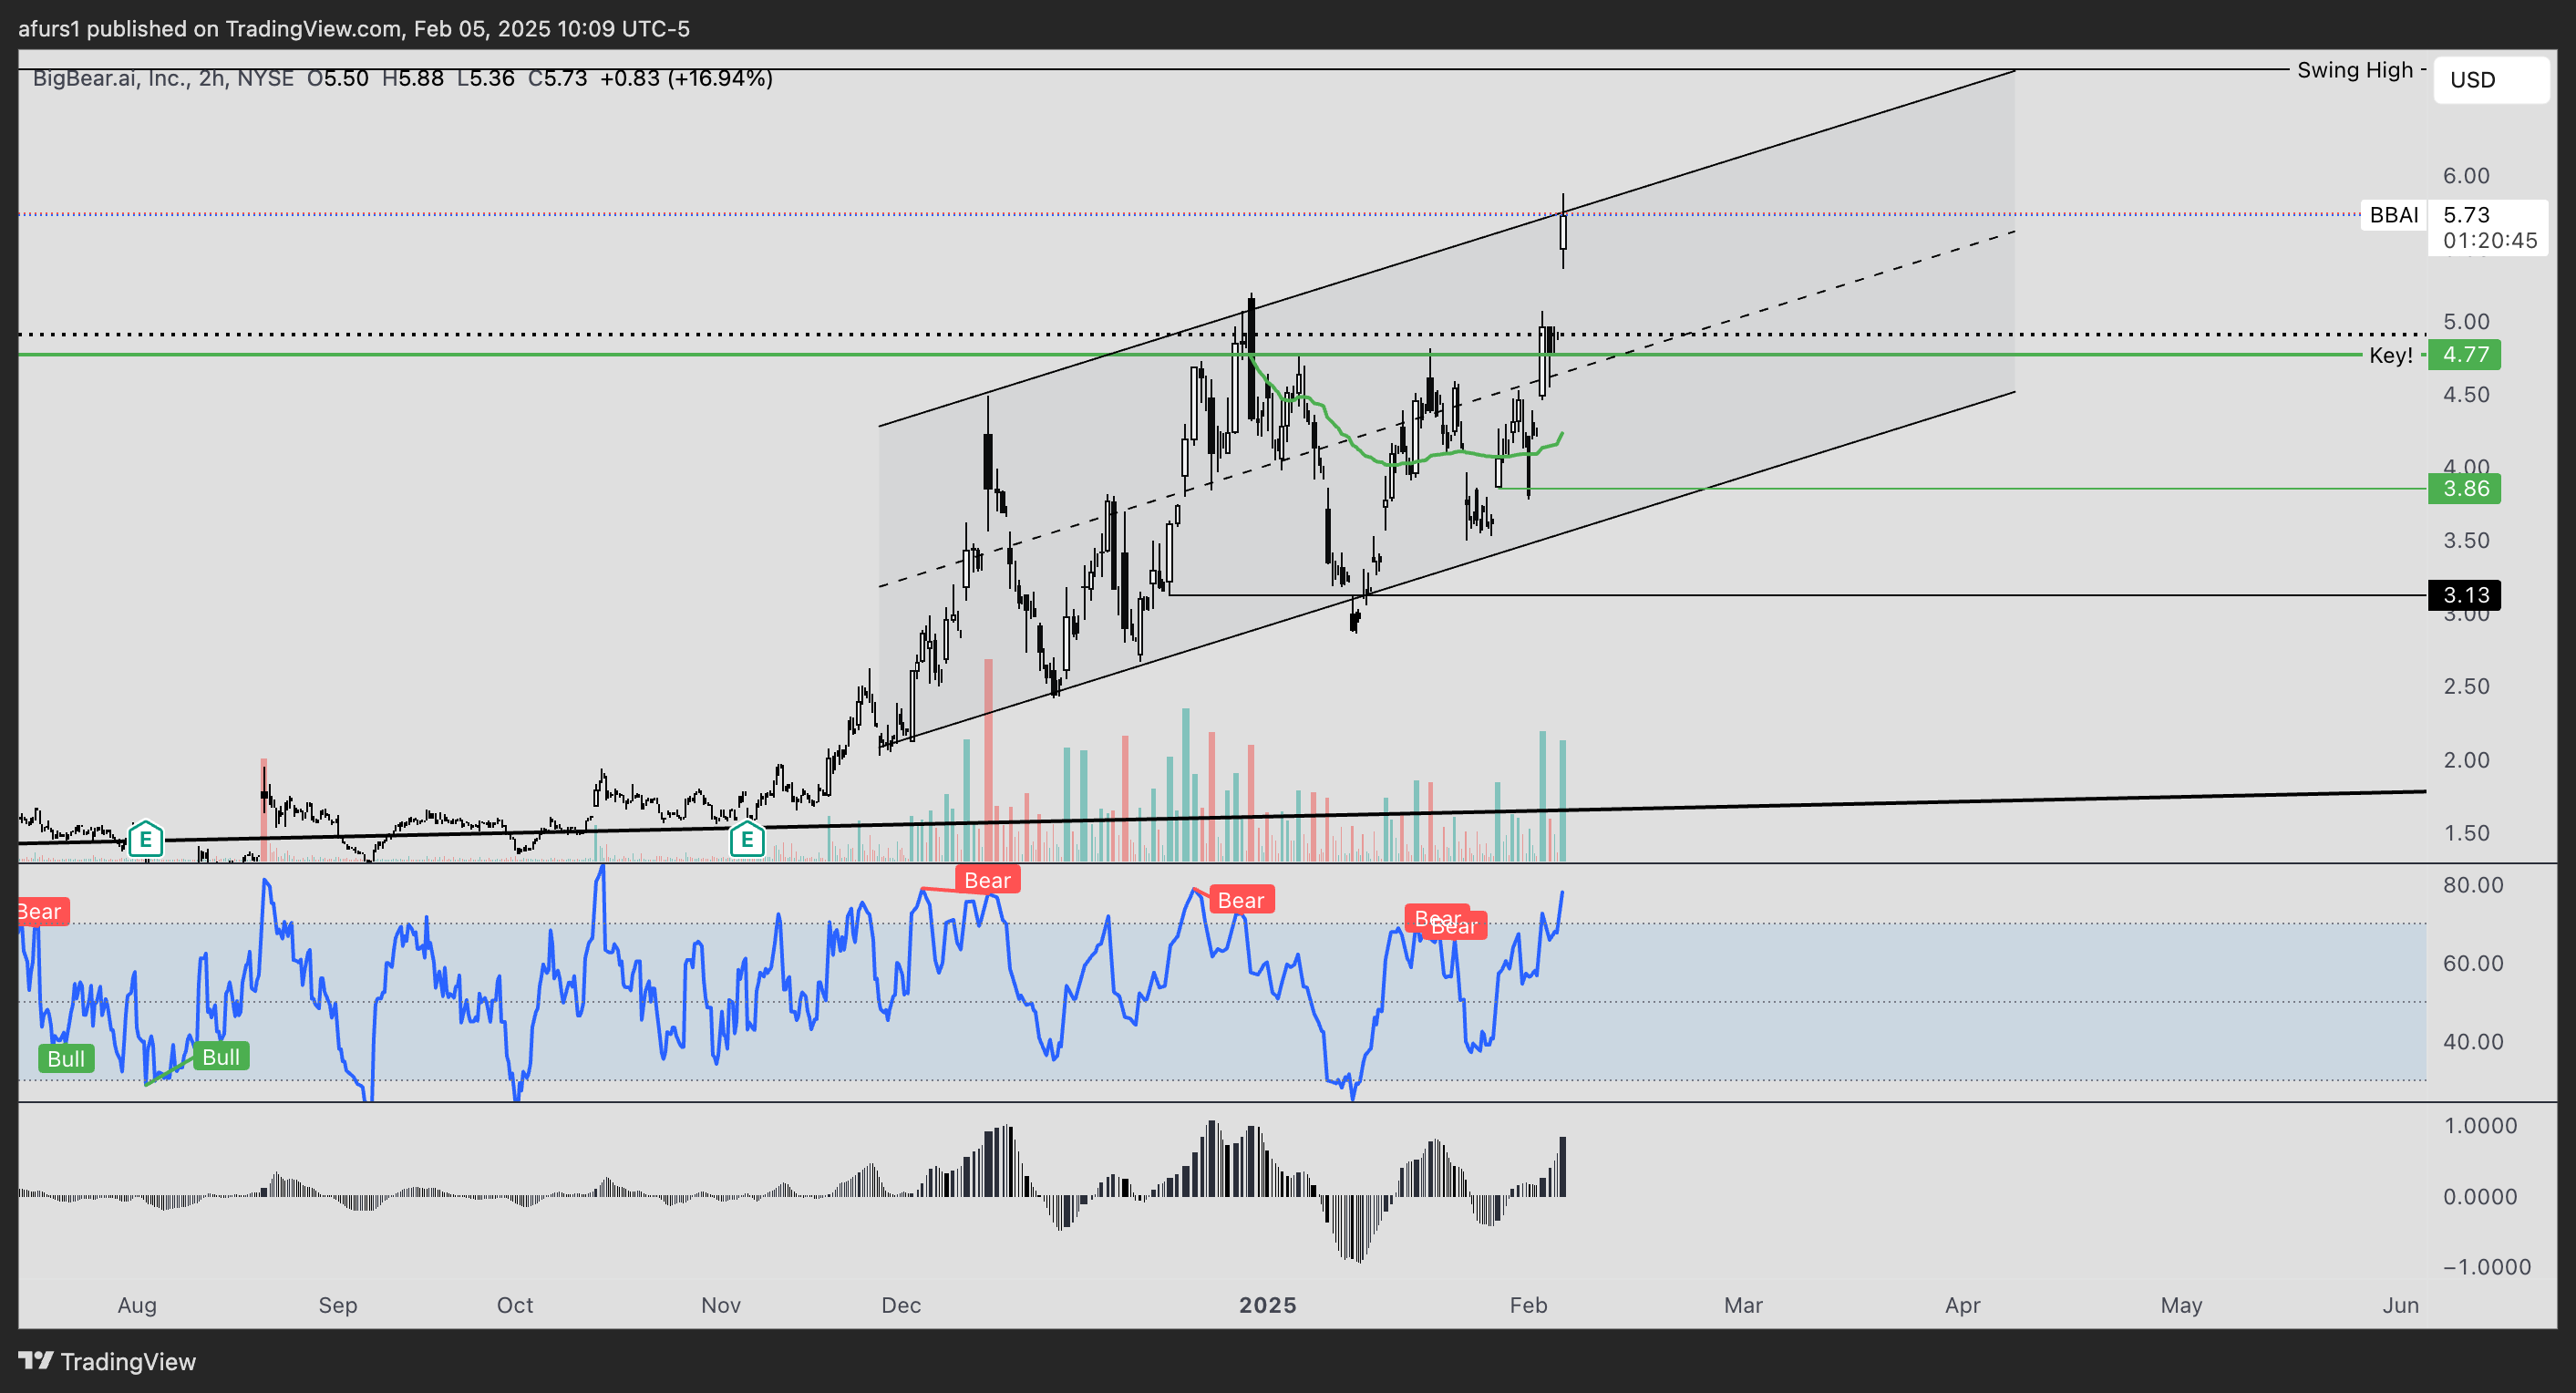This screenshot has height=1393, width=2576.
Task: Click the 1.50 price axis label
Action: (2466, 833)
